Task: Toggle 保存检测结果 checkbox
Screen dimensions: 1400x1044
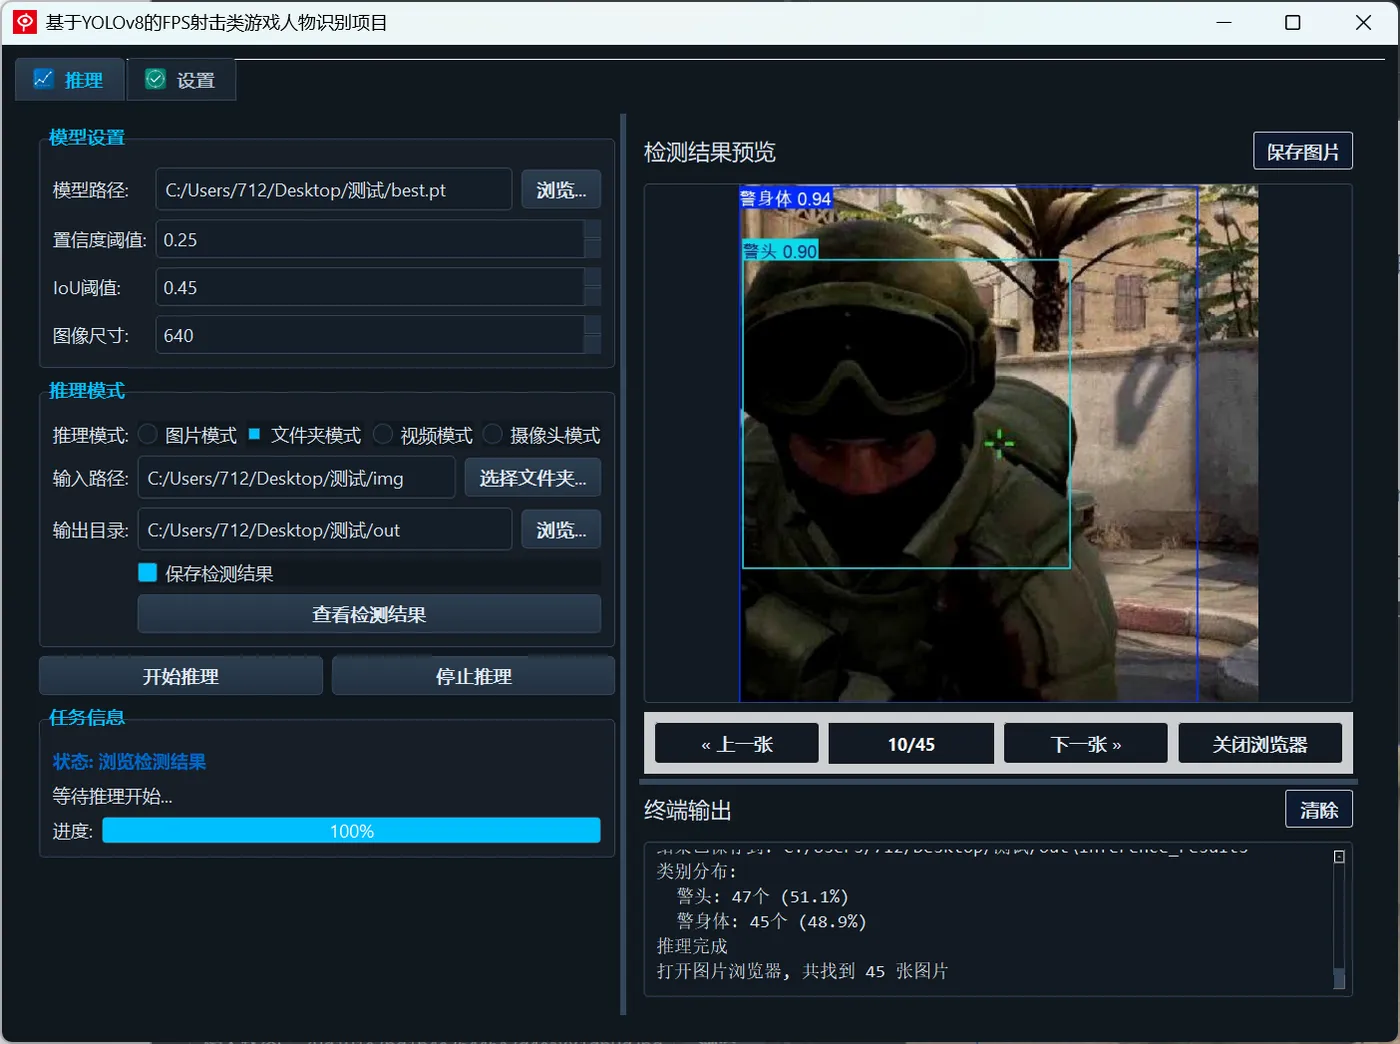Action: coord(147,572)
